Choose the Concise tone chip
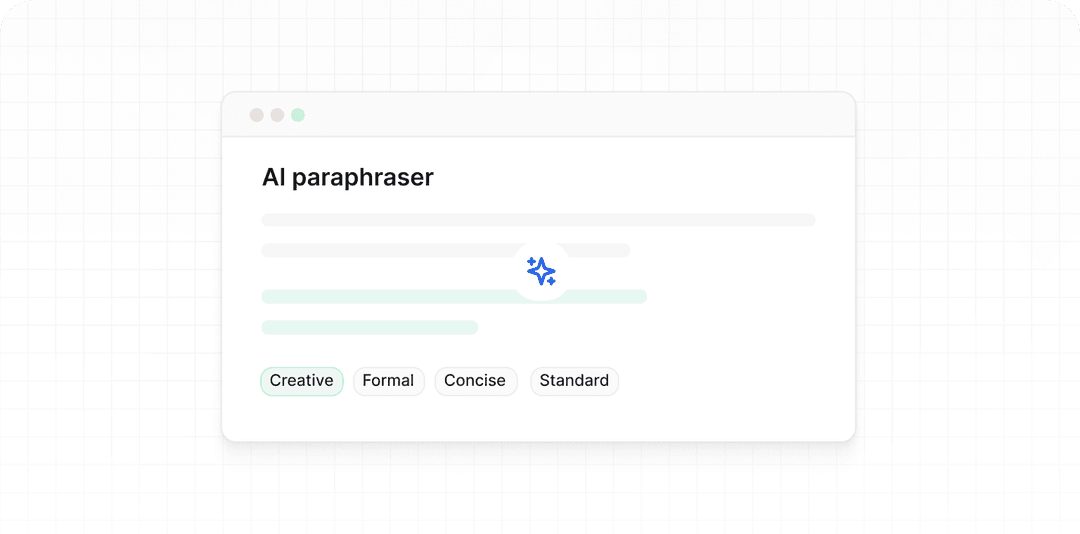 (x=475, y=381)
